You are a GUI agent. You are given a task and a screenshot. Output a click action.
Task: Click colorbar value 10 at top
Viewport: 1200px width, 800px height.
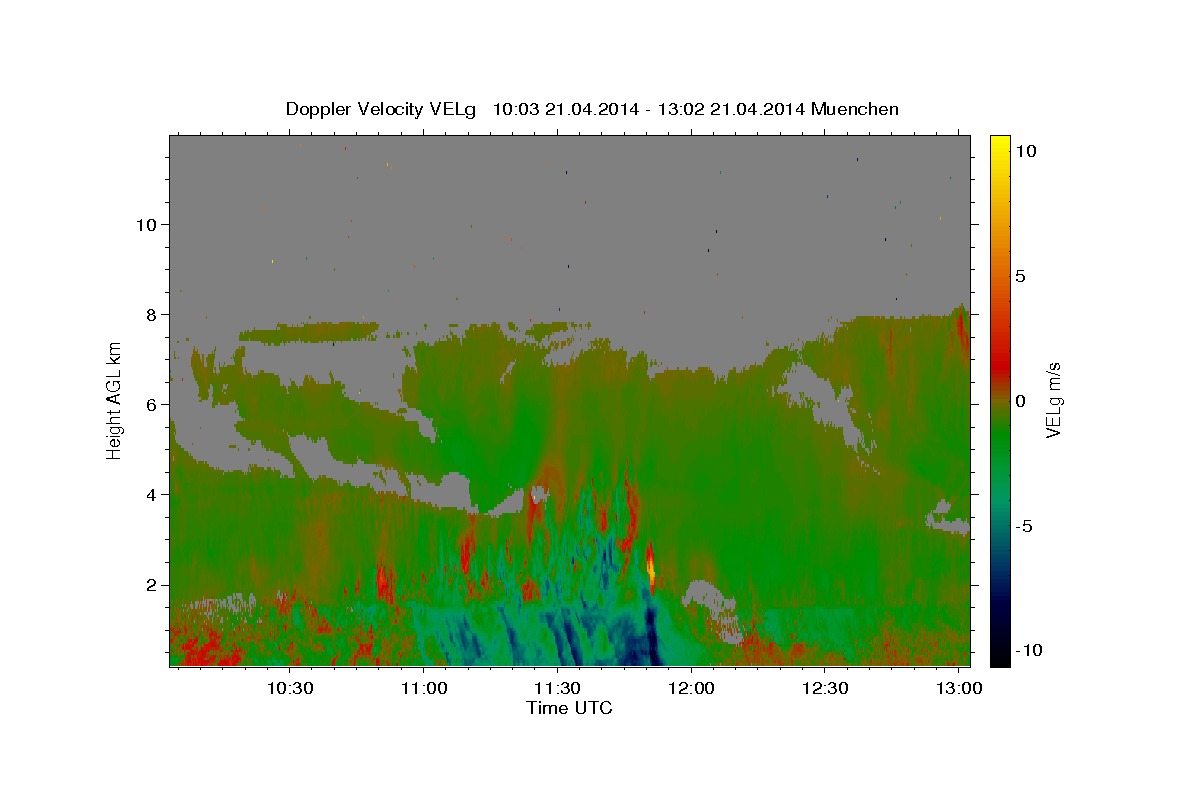click(1027, 151)
